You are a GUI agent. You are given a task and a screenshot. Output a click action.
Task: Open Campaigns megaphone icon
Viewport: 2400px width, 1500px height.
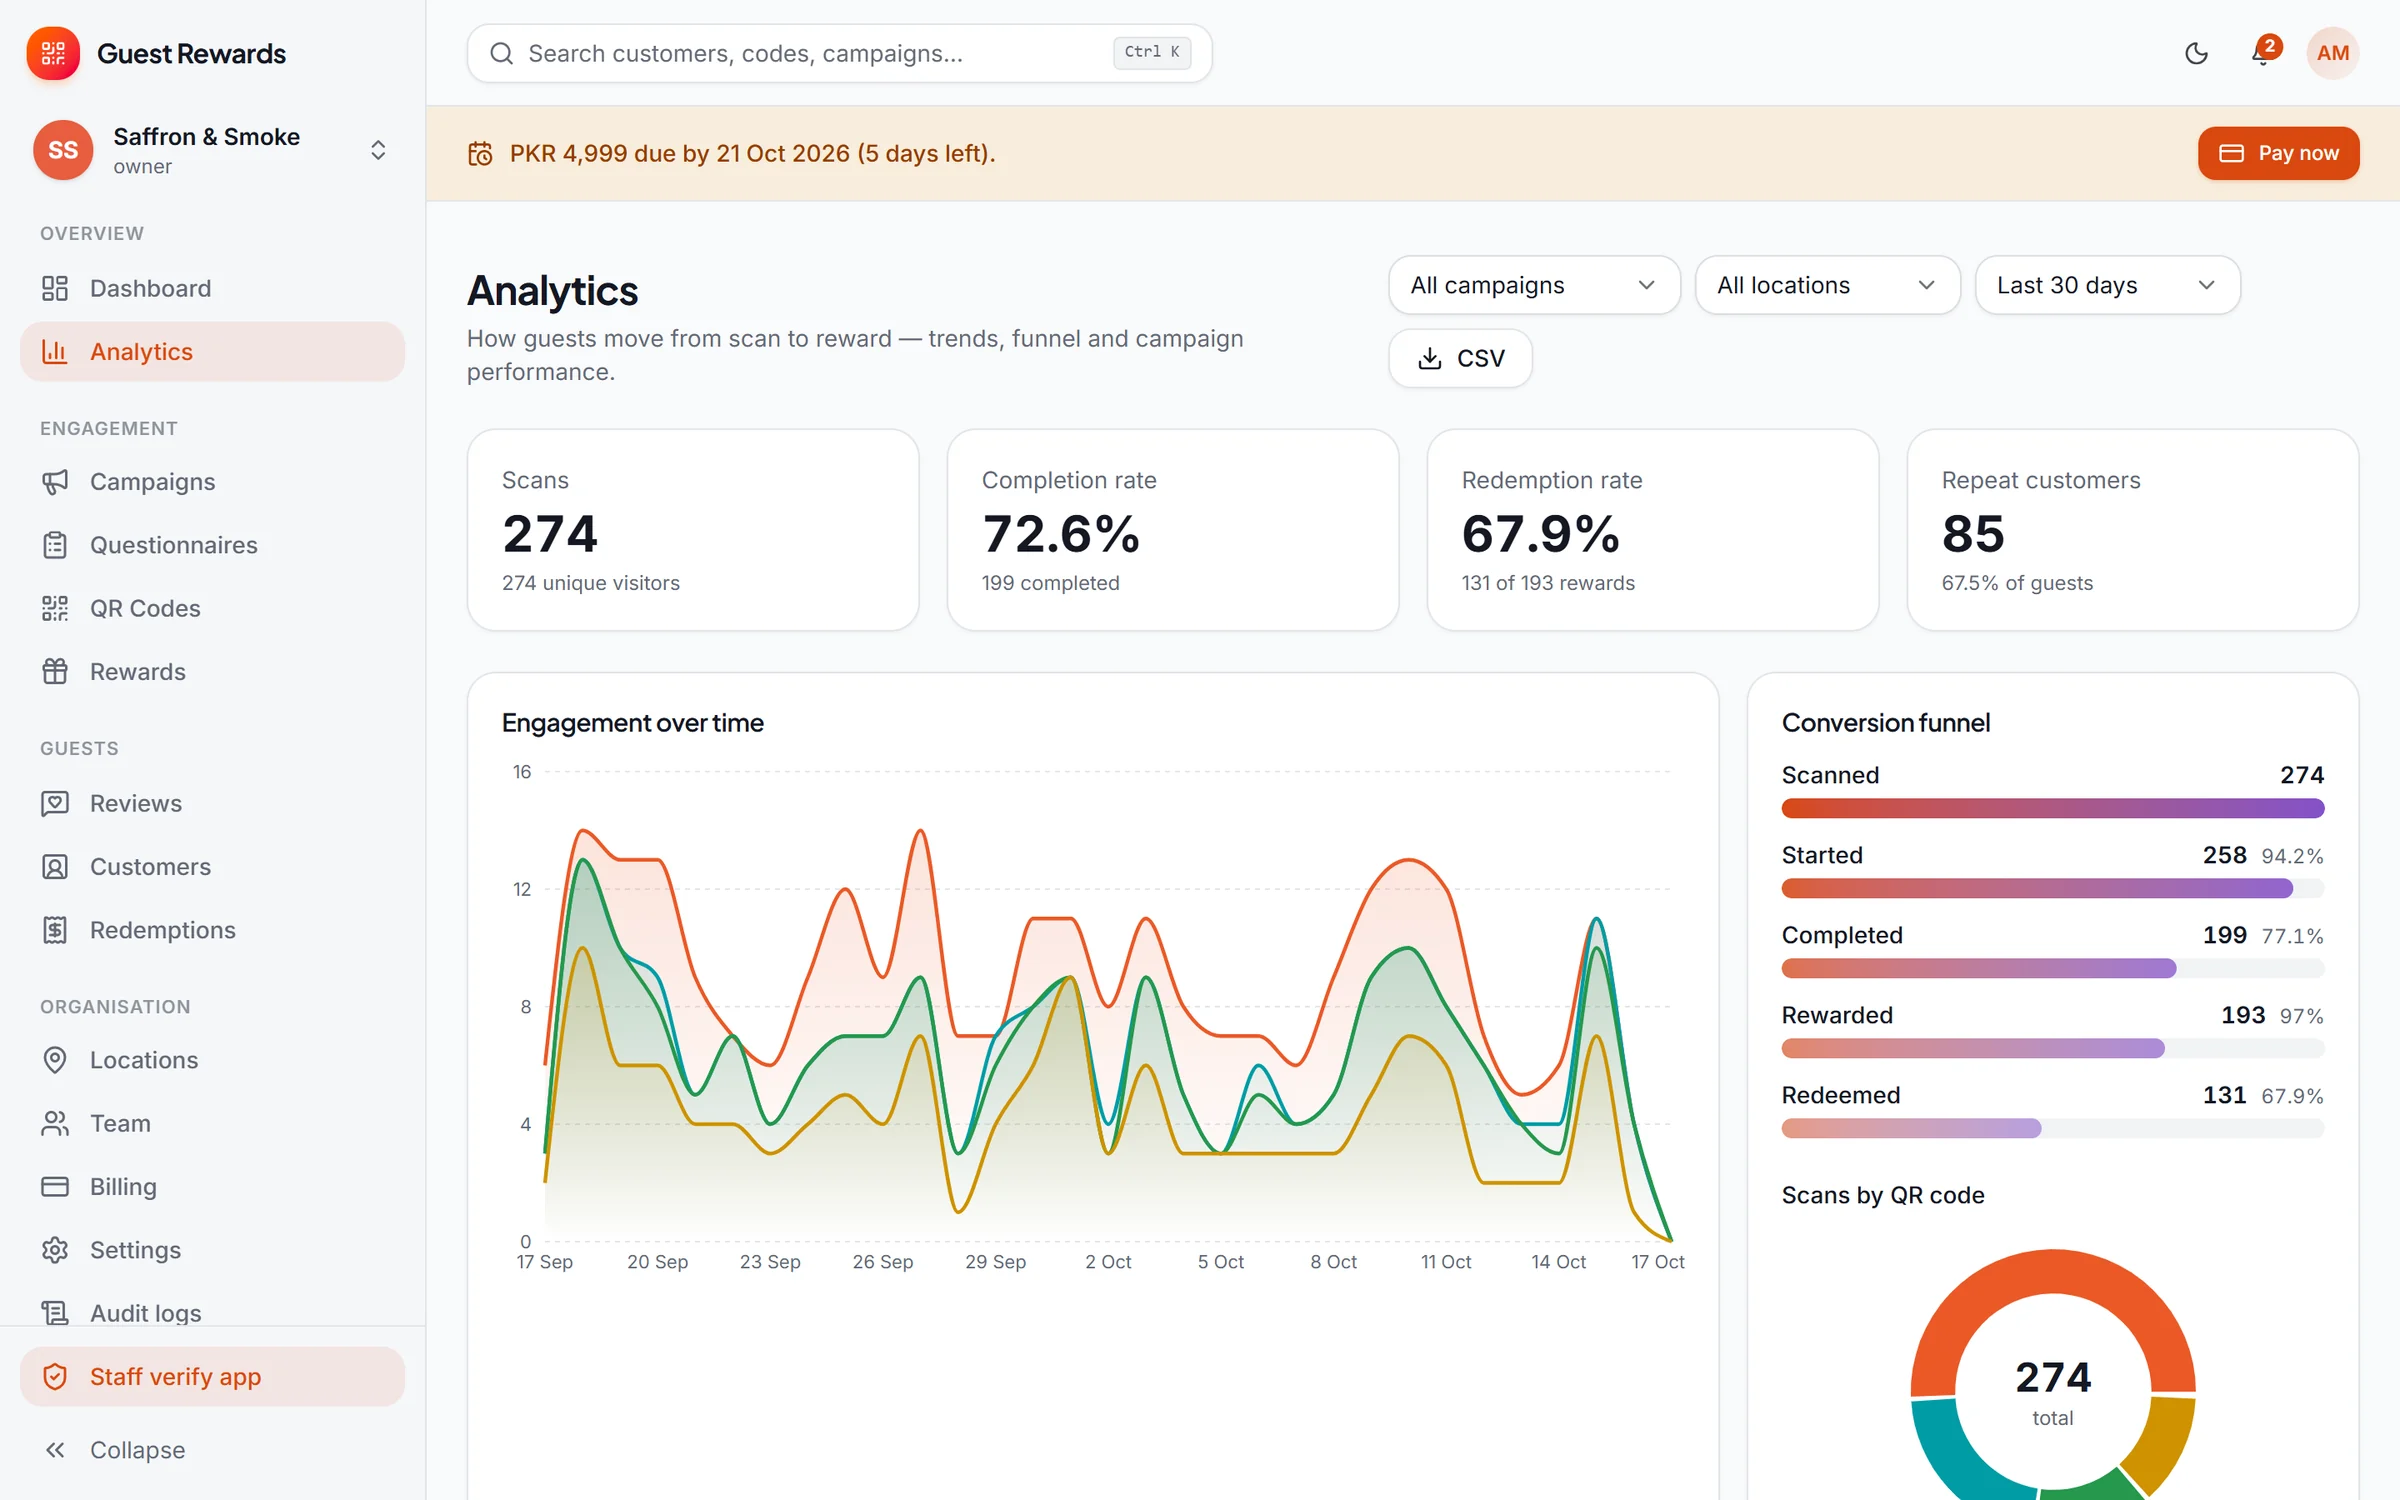(x=55, y=482)
